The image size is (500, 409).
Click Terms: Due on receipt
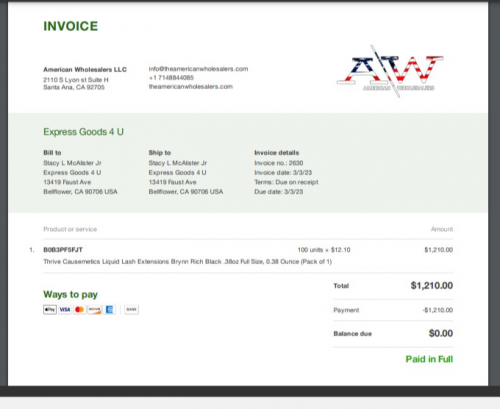tap(286, 182)
